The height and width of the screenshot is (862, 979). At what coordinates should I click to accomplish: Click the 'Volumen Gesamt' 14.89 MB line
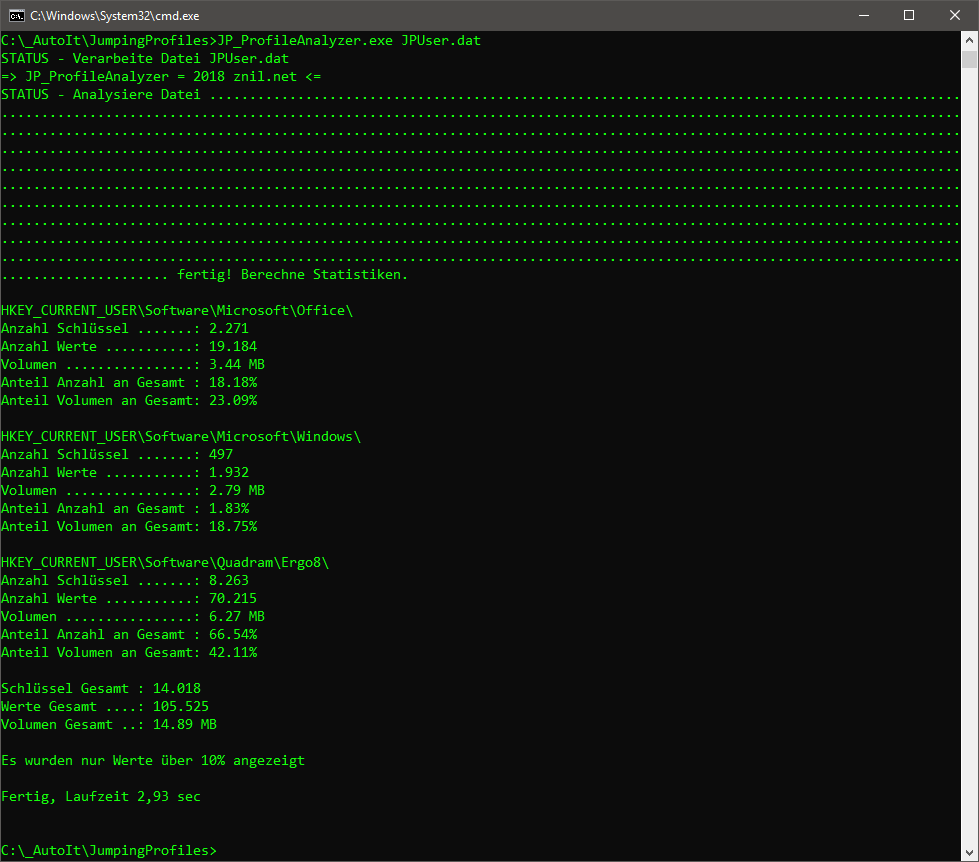click(109, 724)
